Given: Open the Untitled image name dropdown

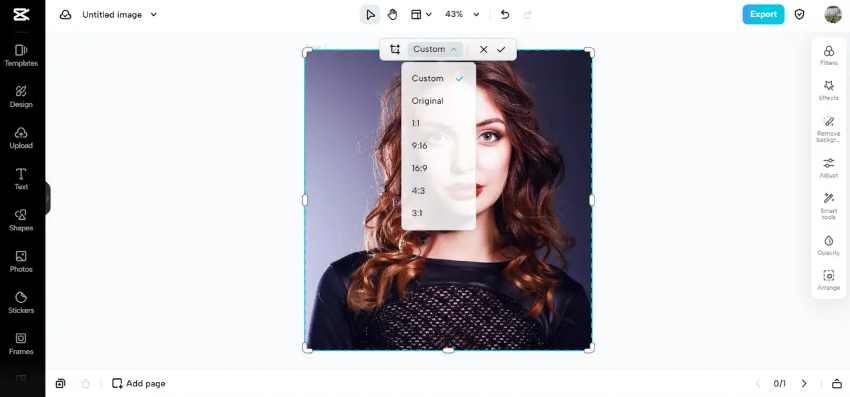Looking at the screenshot, I should 153,15.
